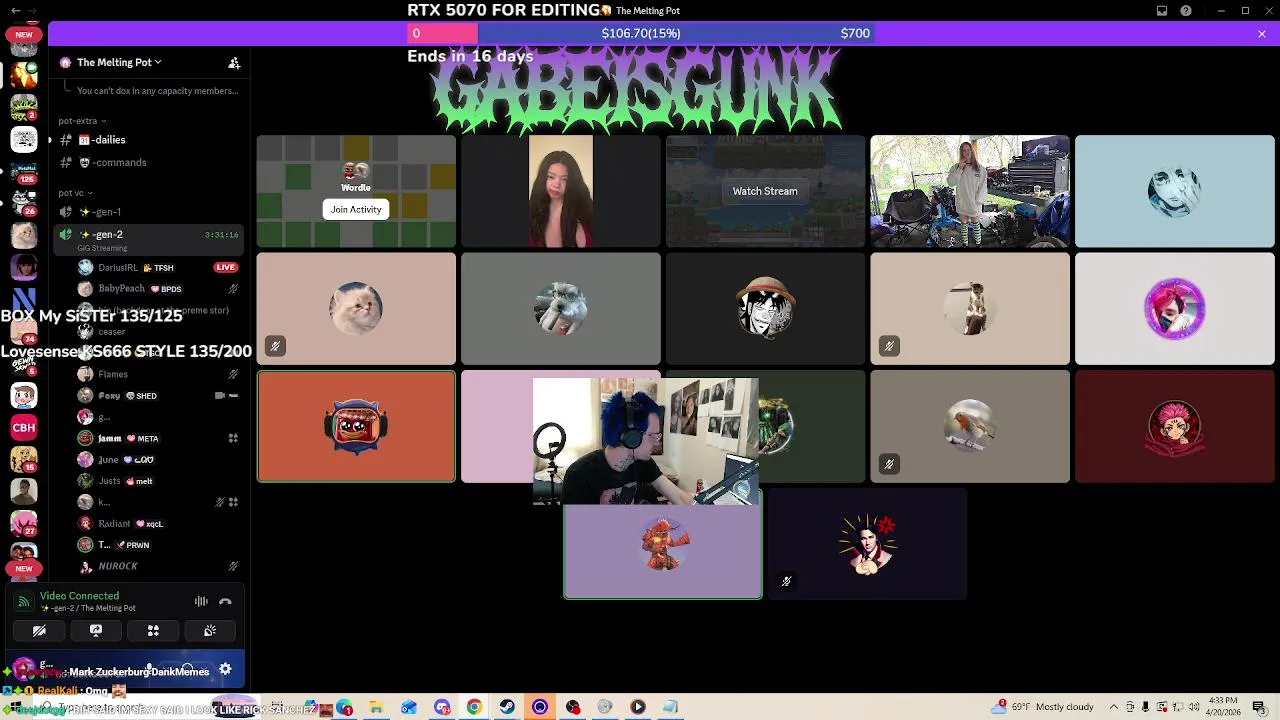This screenshot has height=720, width=1280.
Task: Join the -gen-1 voice channel
Action: click(148, 212)
